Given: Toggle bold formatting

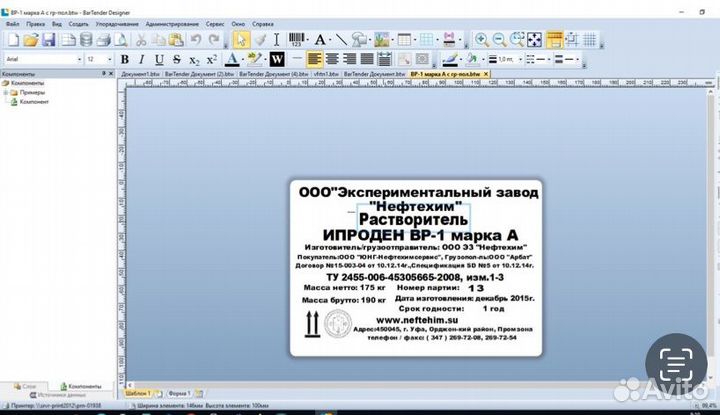Looking at the screenshot, I should pos(124,59).
